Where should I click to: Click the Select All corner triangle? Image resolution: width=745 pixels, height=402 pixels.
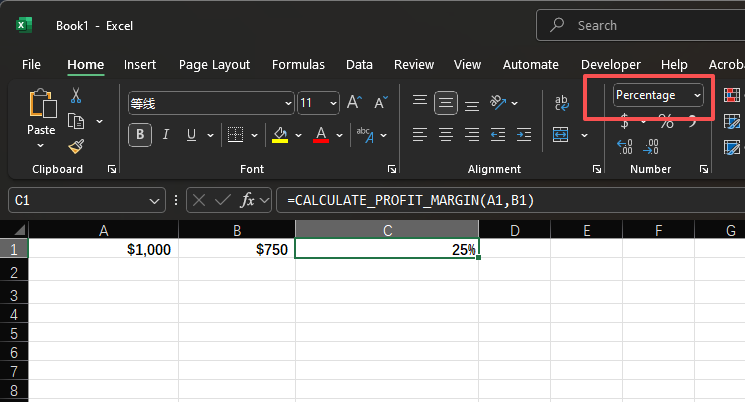click(x=19, y=230)
